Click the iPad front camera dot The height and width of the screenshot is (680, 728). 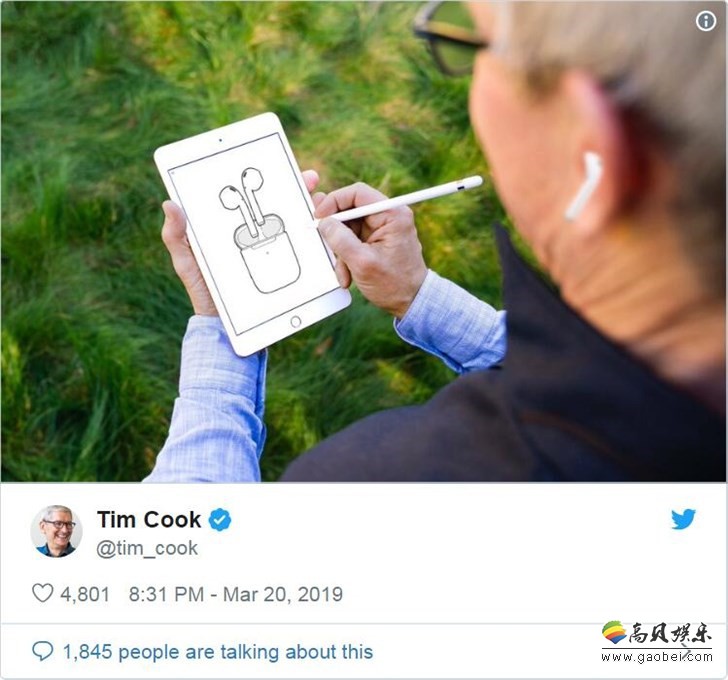coord(220,140)
